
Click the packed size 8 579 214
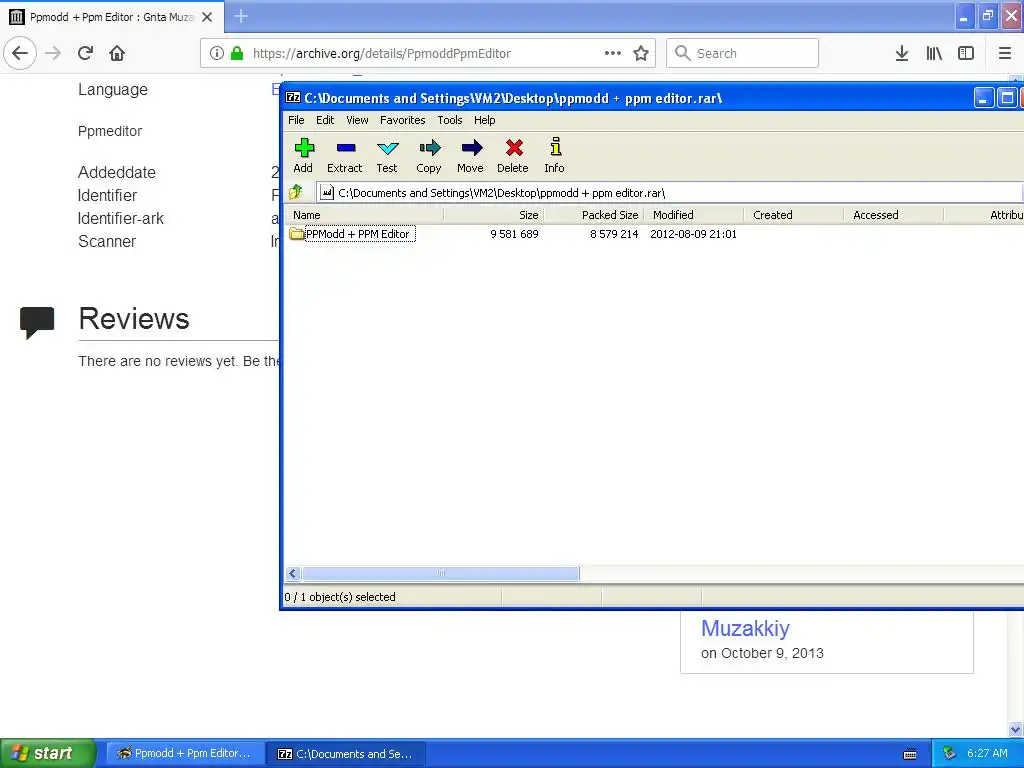(x=614, y=234)
